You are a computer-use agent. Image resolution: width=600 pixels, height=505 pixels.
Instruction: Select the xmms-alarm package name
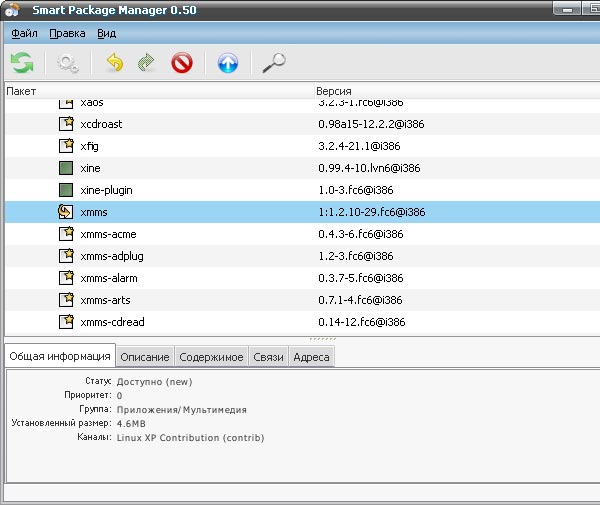pos(109,278)
